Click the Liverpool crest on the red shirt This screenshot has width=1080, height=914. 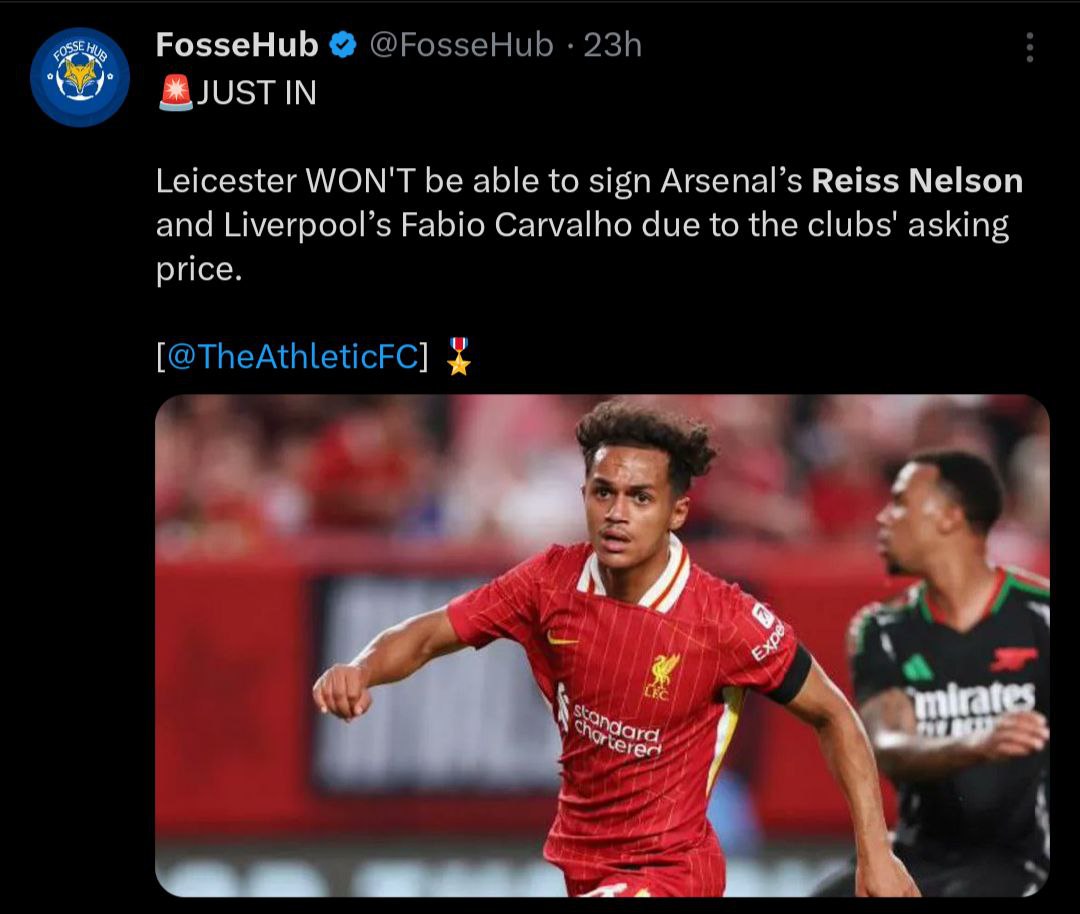tap(661, 674)
